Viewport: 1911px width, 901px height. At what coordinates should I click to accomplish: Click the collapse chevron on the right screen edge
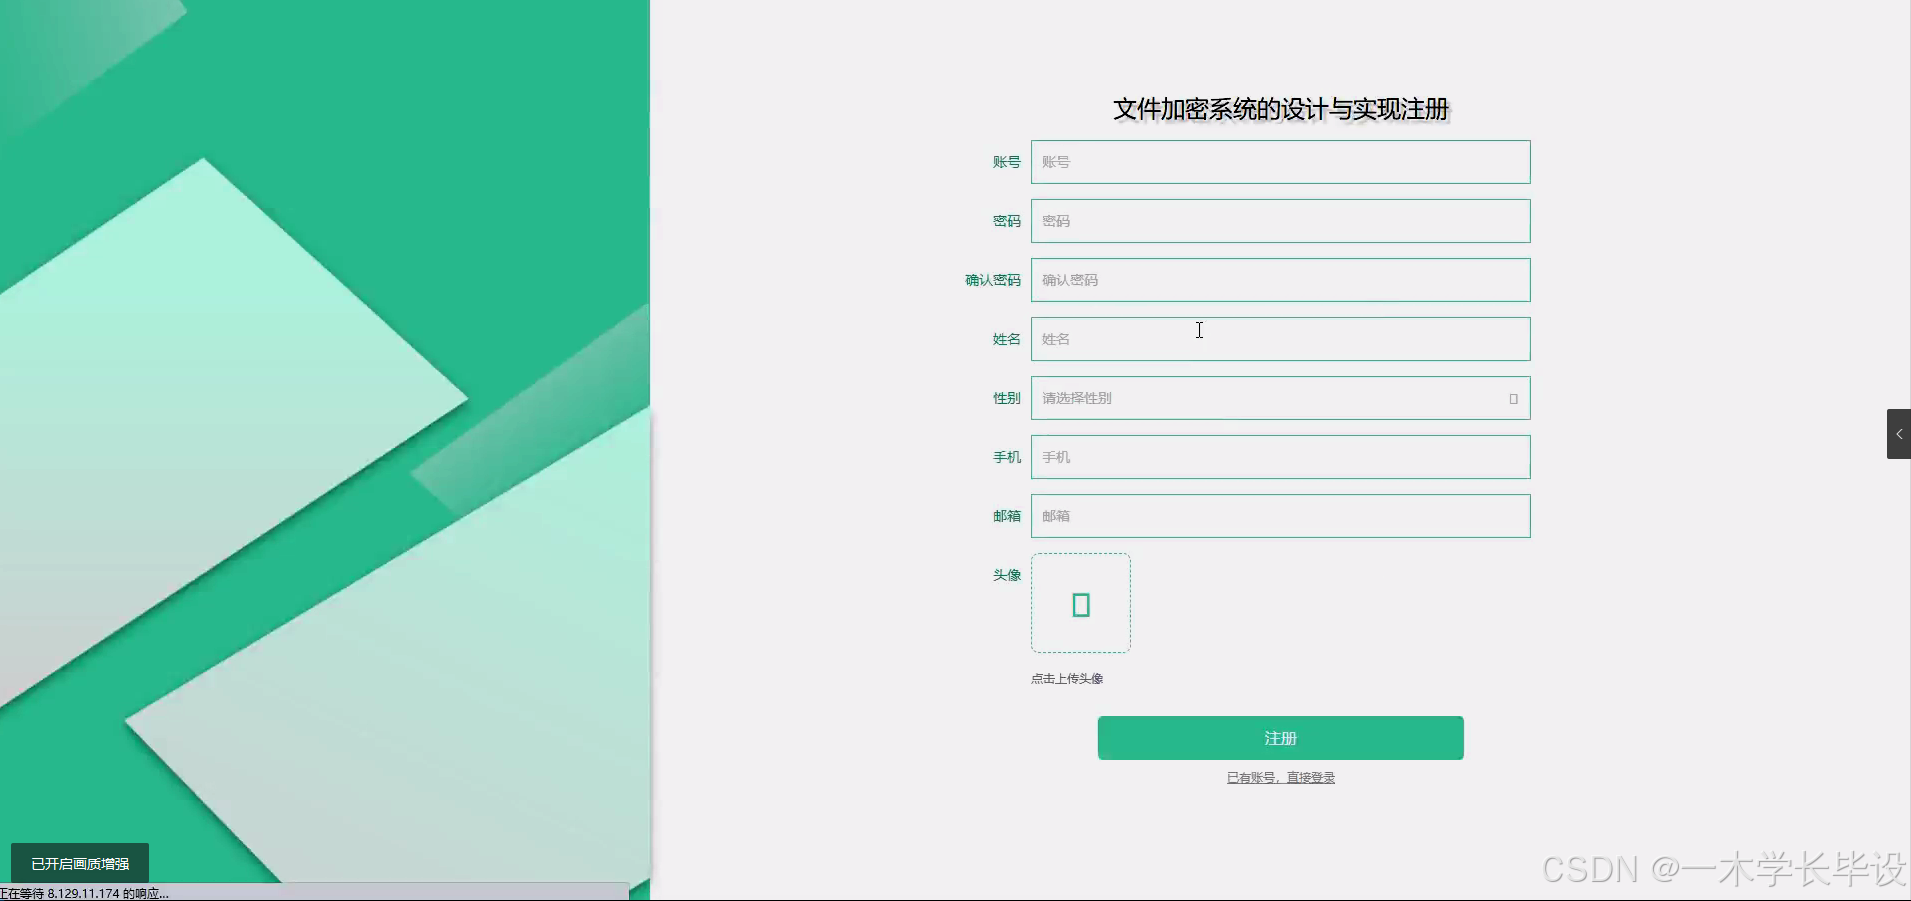(x=1897, y=433)
